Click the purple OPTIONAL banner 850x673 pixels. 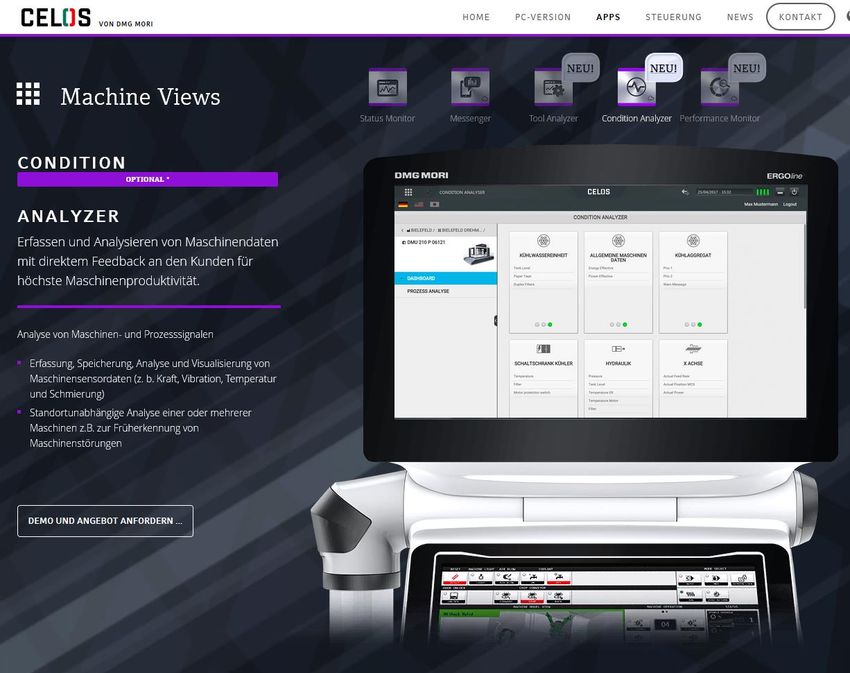147,180
